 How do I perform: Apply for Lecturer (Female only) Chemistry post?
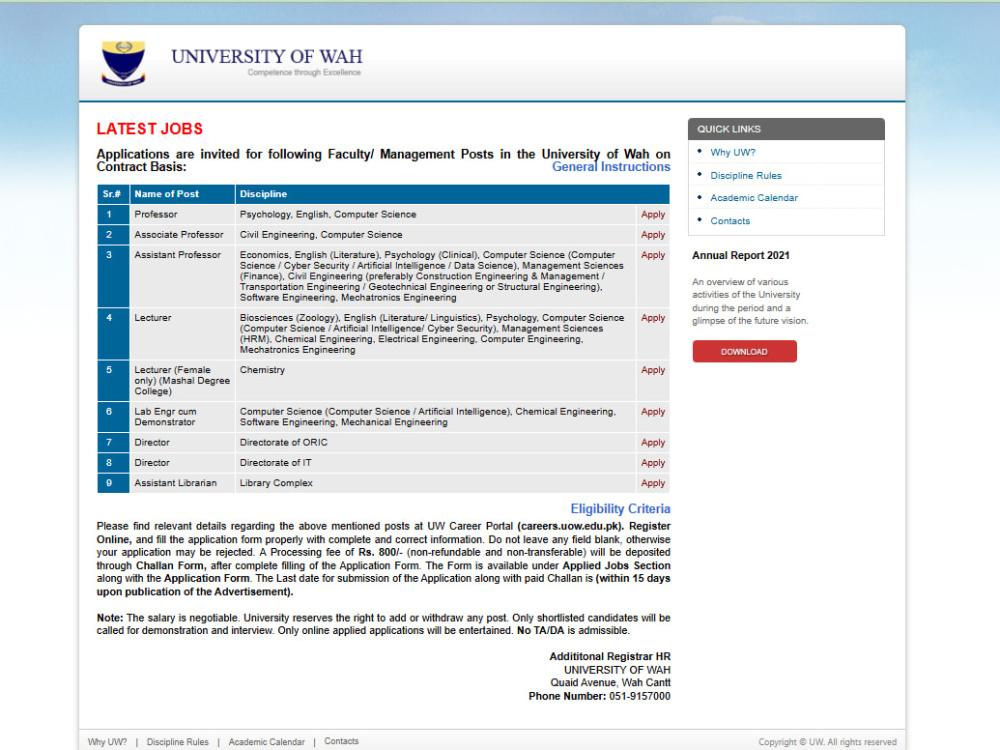[x=653, y=370]
